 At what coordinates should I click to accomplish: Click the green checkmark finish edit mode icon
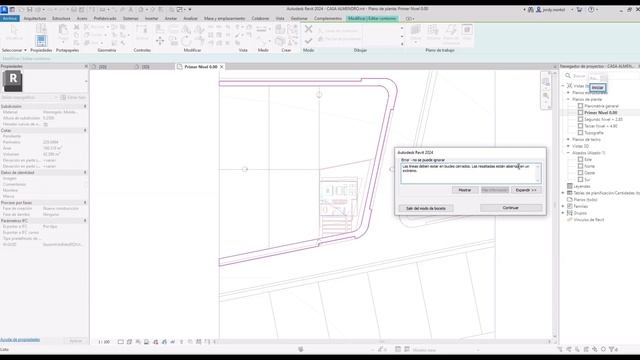[x=309, y=40]
